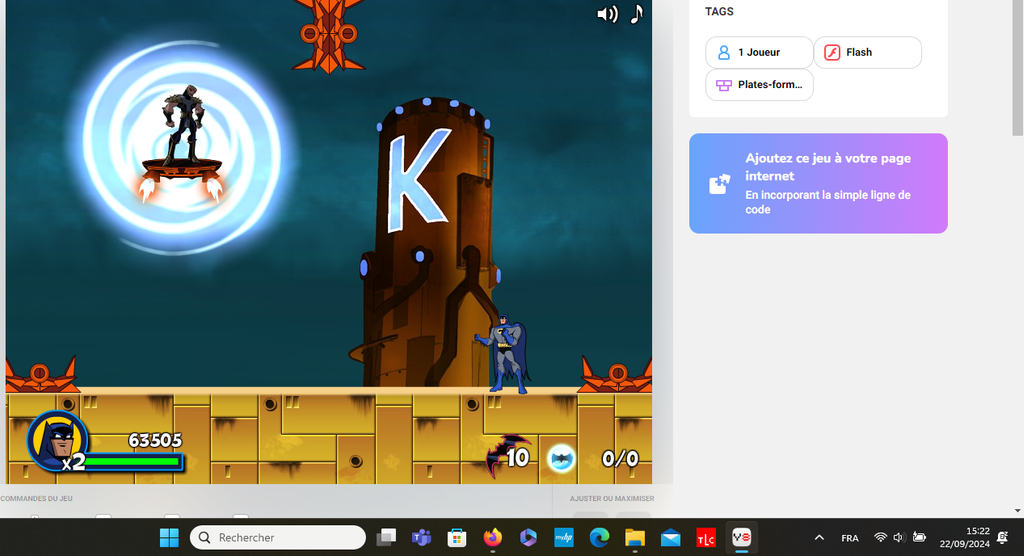1024x556 pixels.
Task: Click the Batman character in the game
Action: [507, 354]
